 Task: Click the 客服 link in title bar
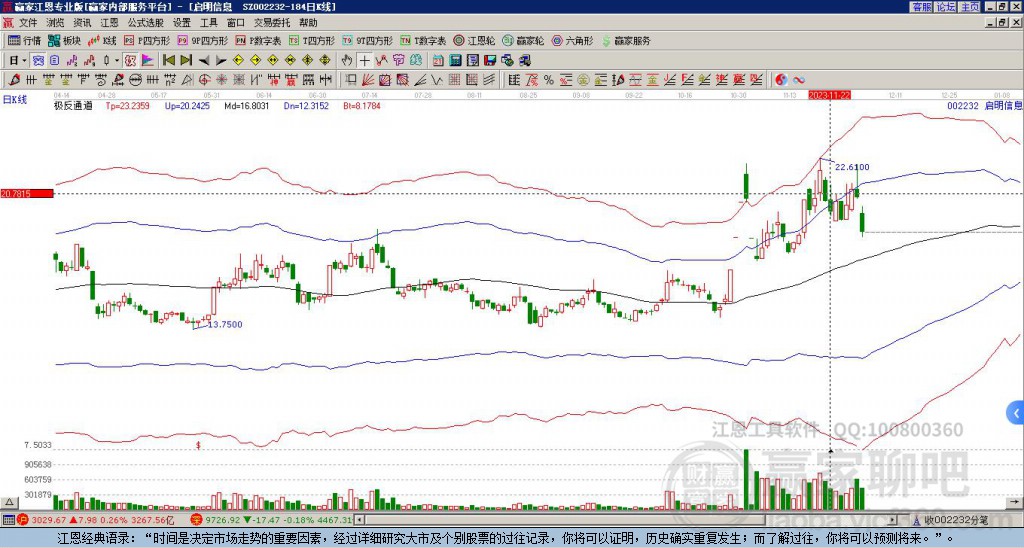coord(922,7)
